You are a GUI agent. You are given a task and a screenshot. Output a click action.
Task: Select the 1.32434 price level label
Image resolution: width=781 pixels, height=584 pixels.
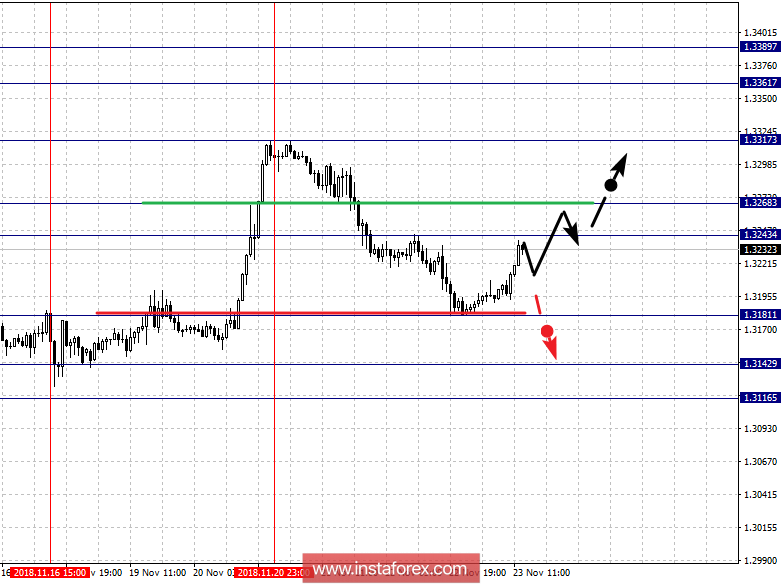(760, 235)
